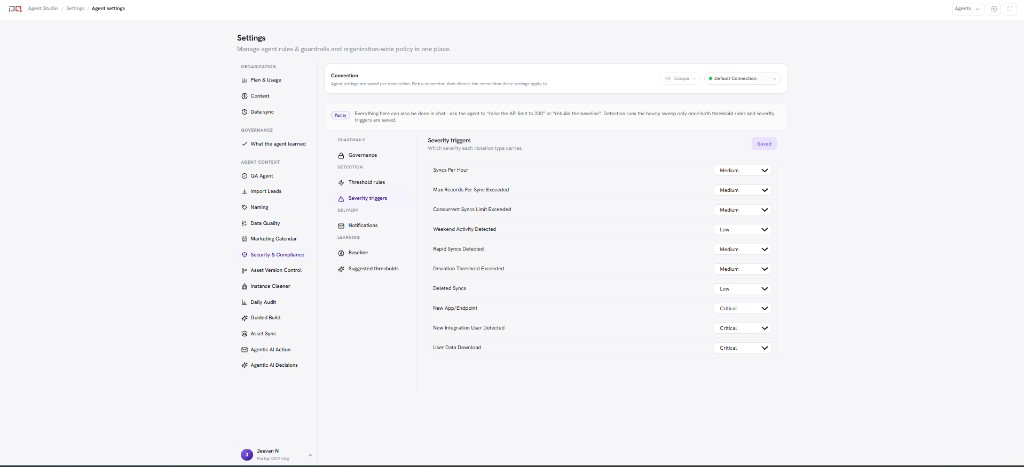Click the Deleted Syncs label
Screen dimensions: 1024x467
[x=449, y=289]
